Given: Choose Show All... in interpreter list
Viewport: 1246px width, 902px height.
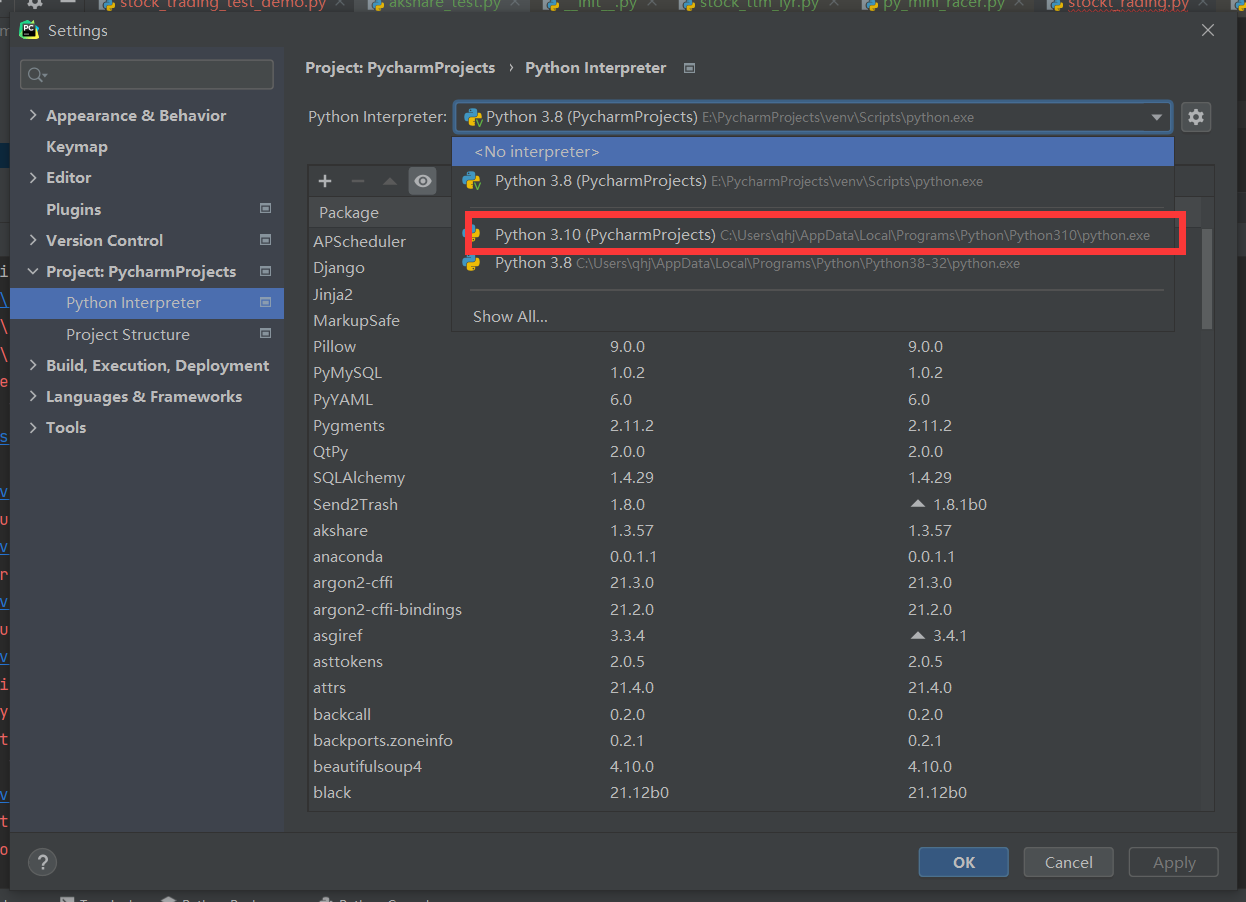Looking at the screenshot, I should pos(812,316).
